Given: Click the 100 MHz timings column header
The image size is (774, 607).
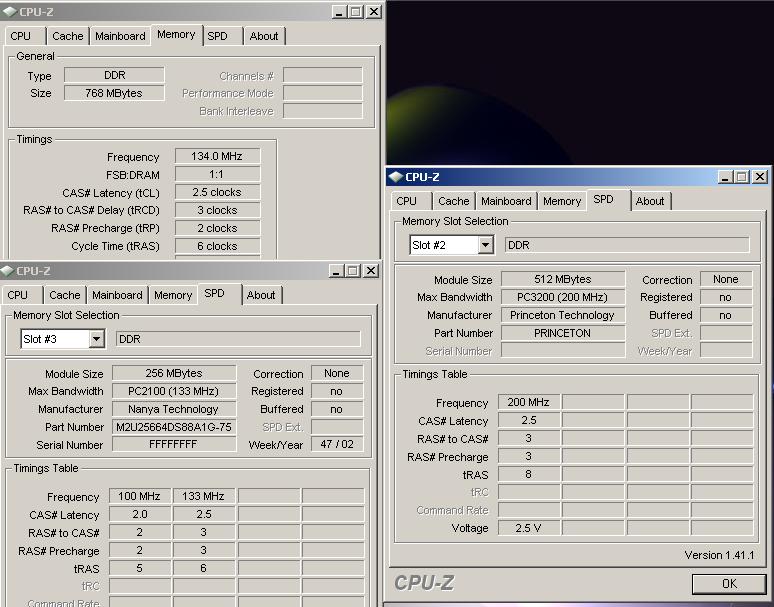Looking at the screenshot, I should coord(140,496).
